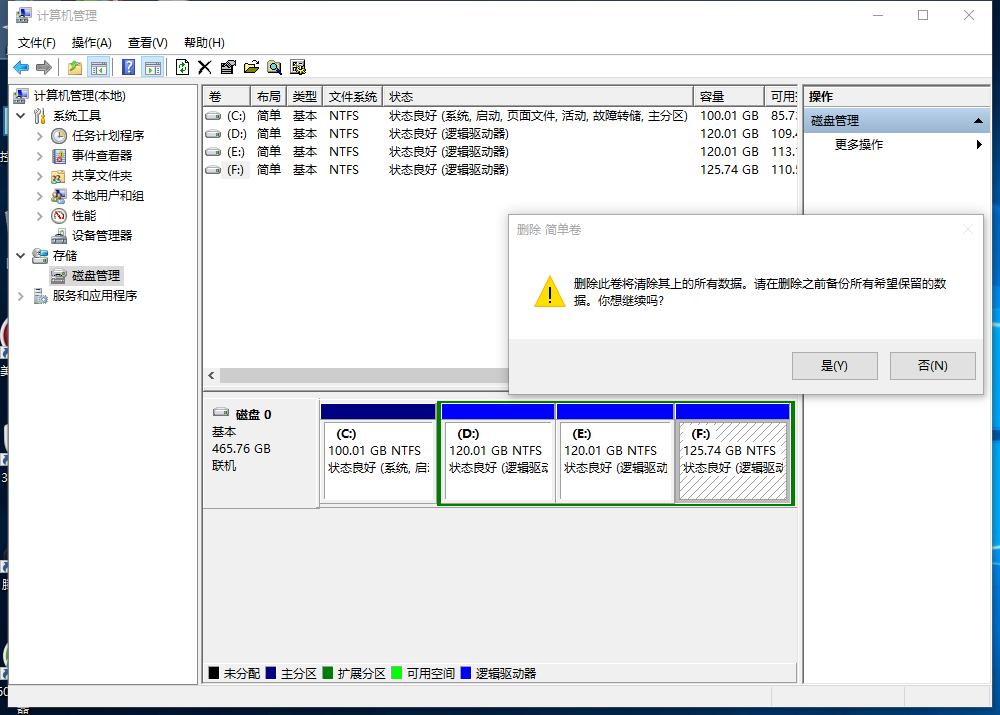Click the magnifying glass toolbar icon
The height and width of the screenshot is (715, 1000).
pyautogui.click(x=274, y=67)
